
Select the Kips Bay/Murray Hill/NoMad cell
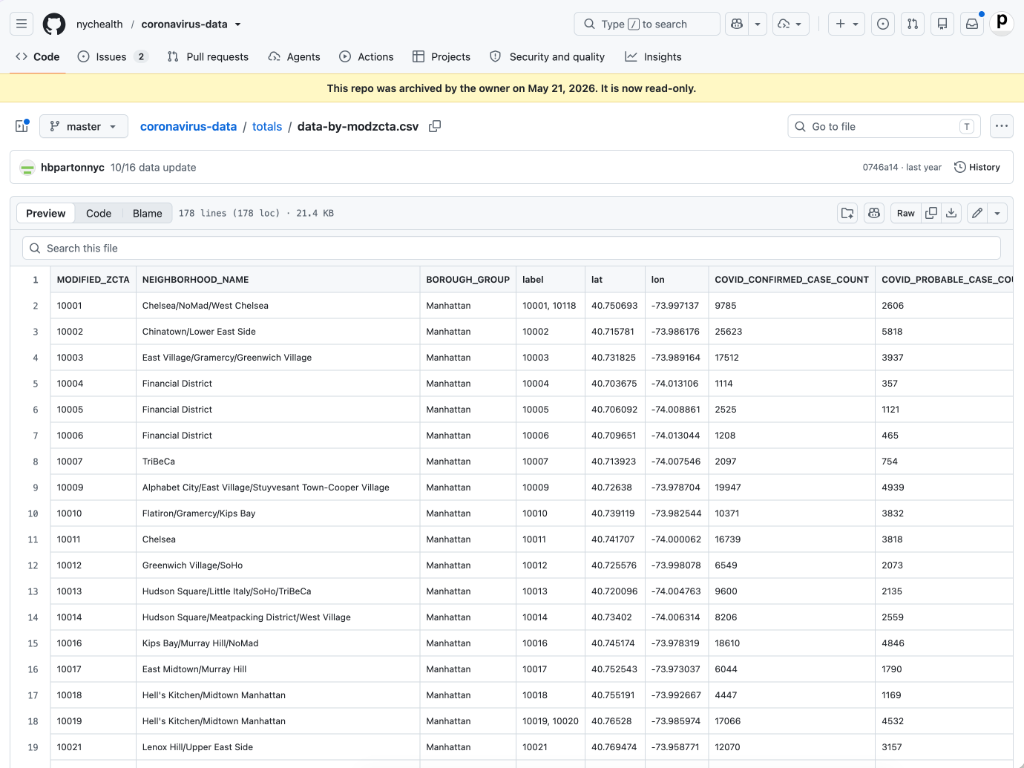pos(278,643)
